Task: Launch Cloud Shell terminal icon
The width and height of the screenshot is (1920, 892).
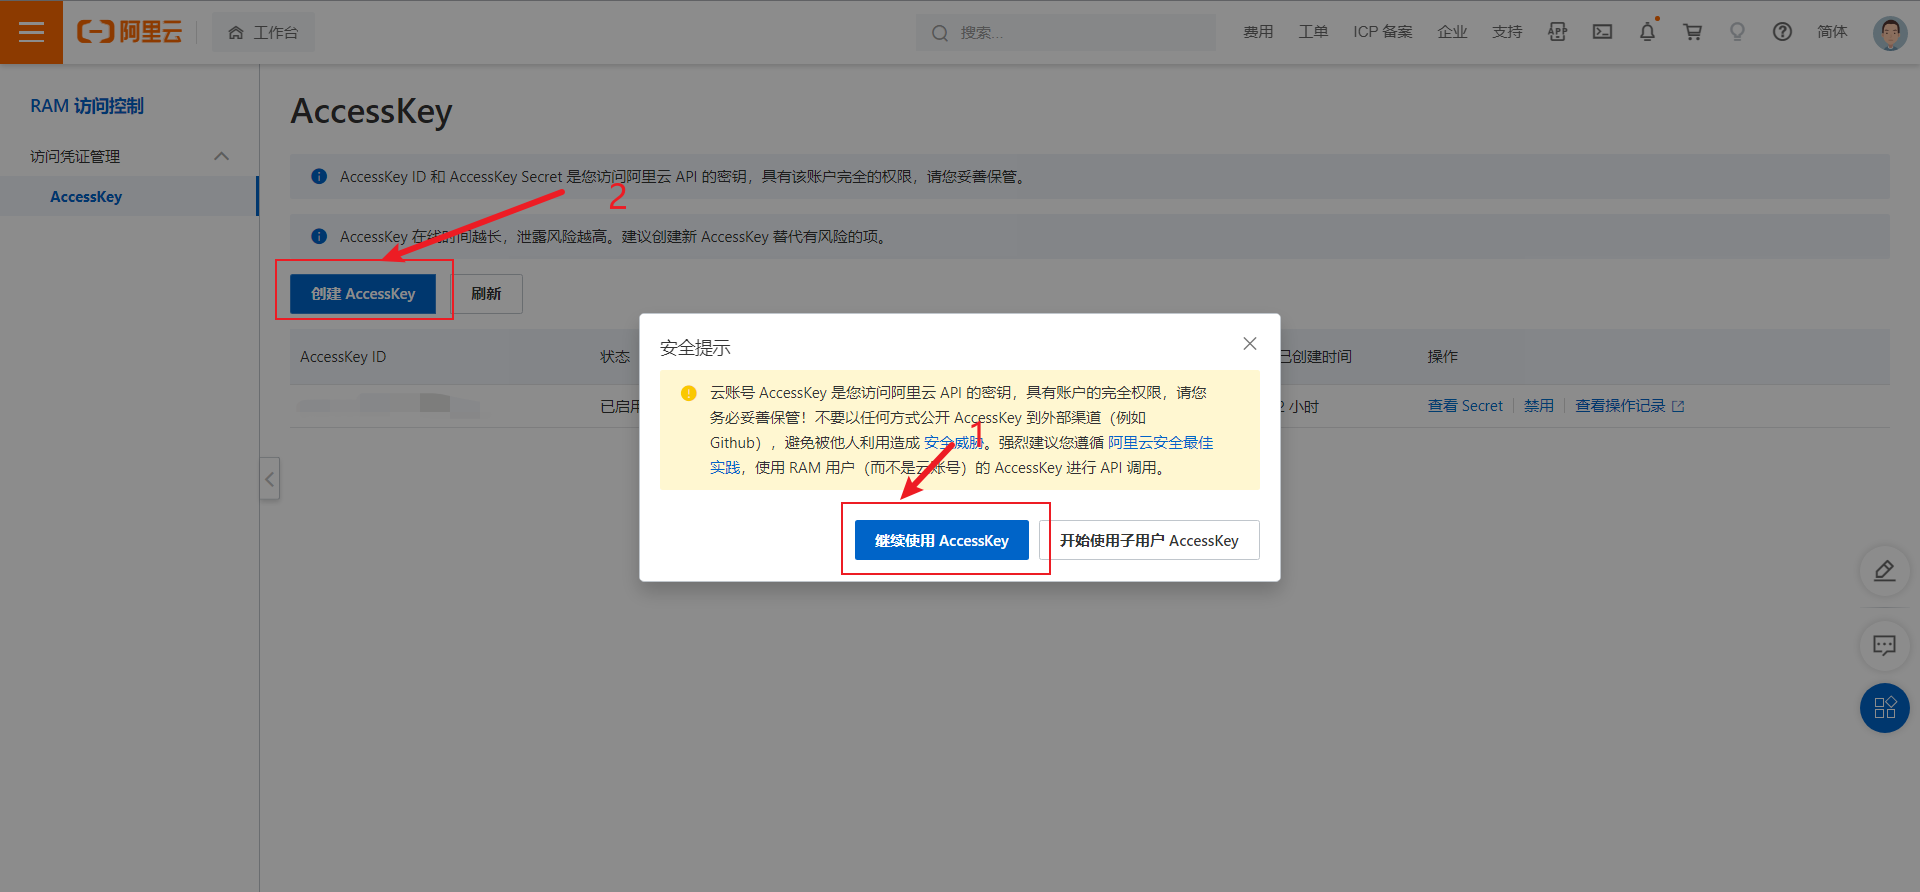Action: (1603, 32)
